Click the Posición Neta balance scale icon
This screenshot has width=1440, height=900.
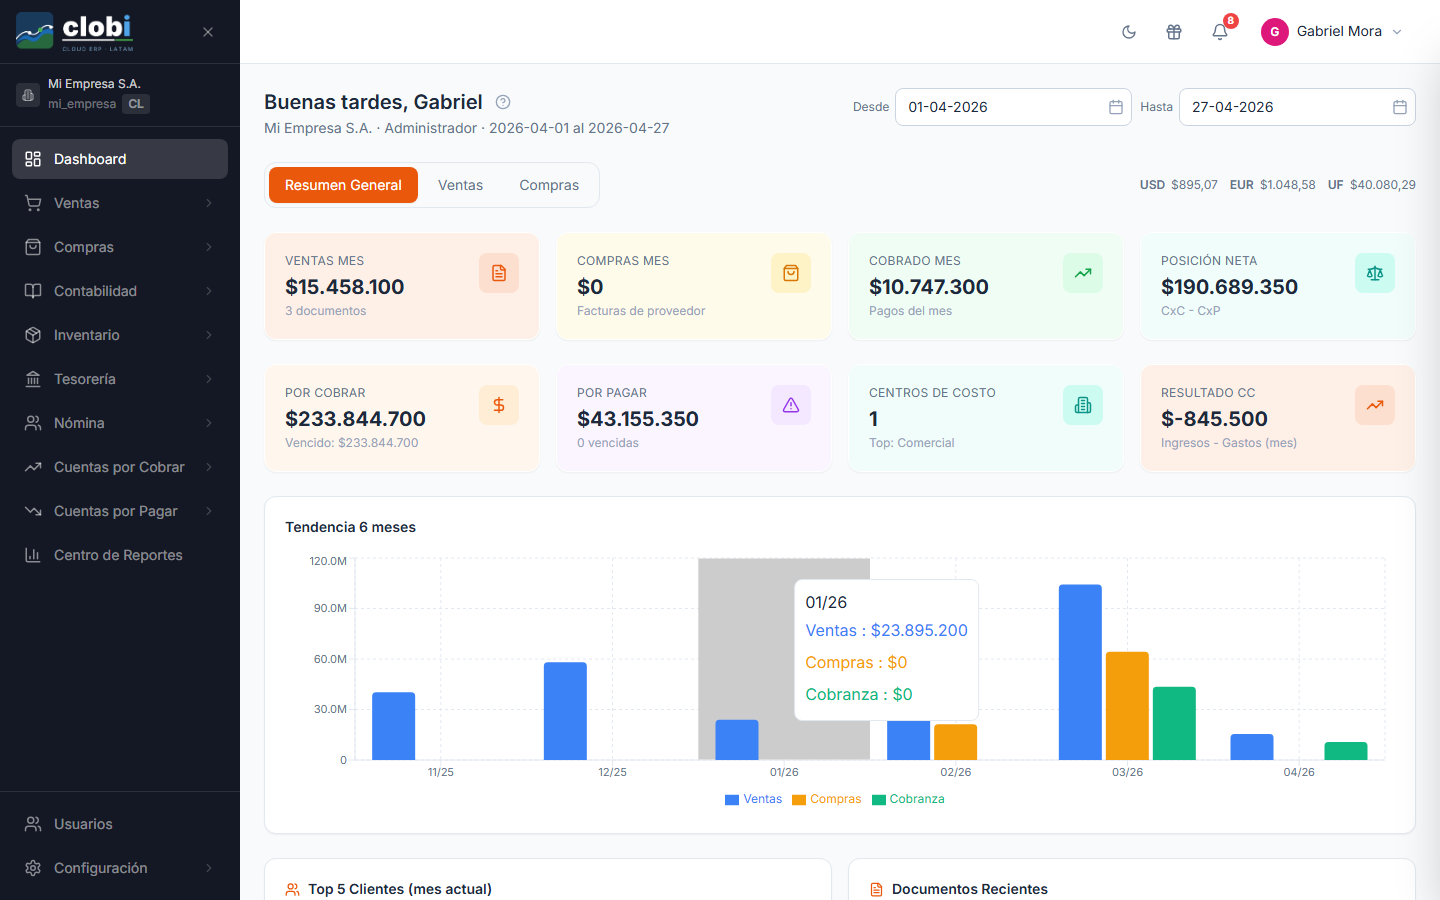click(x=1375, y=273)
